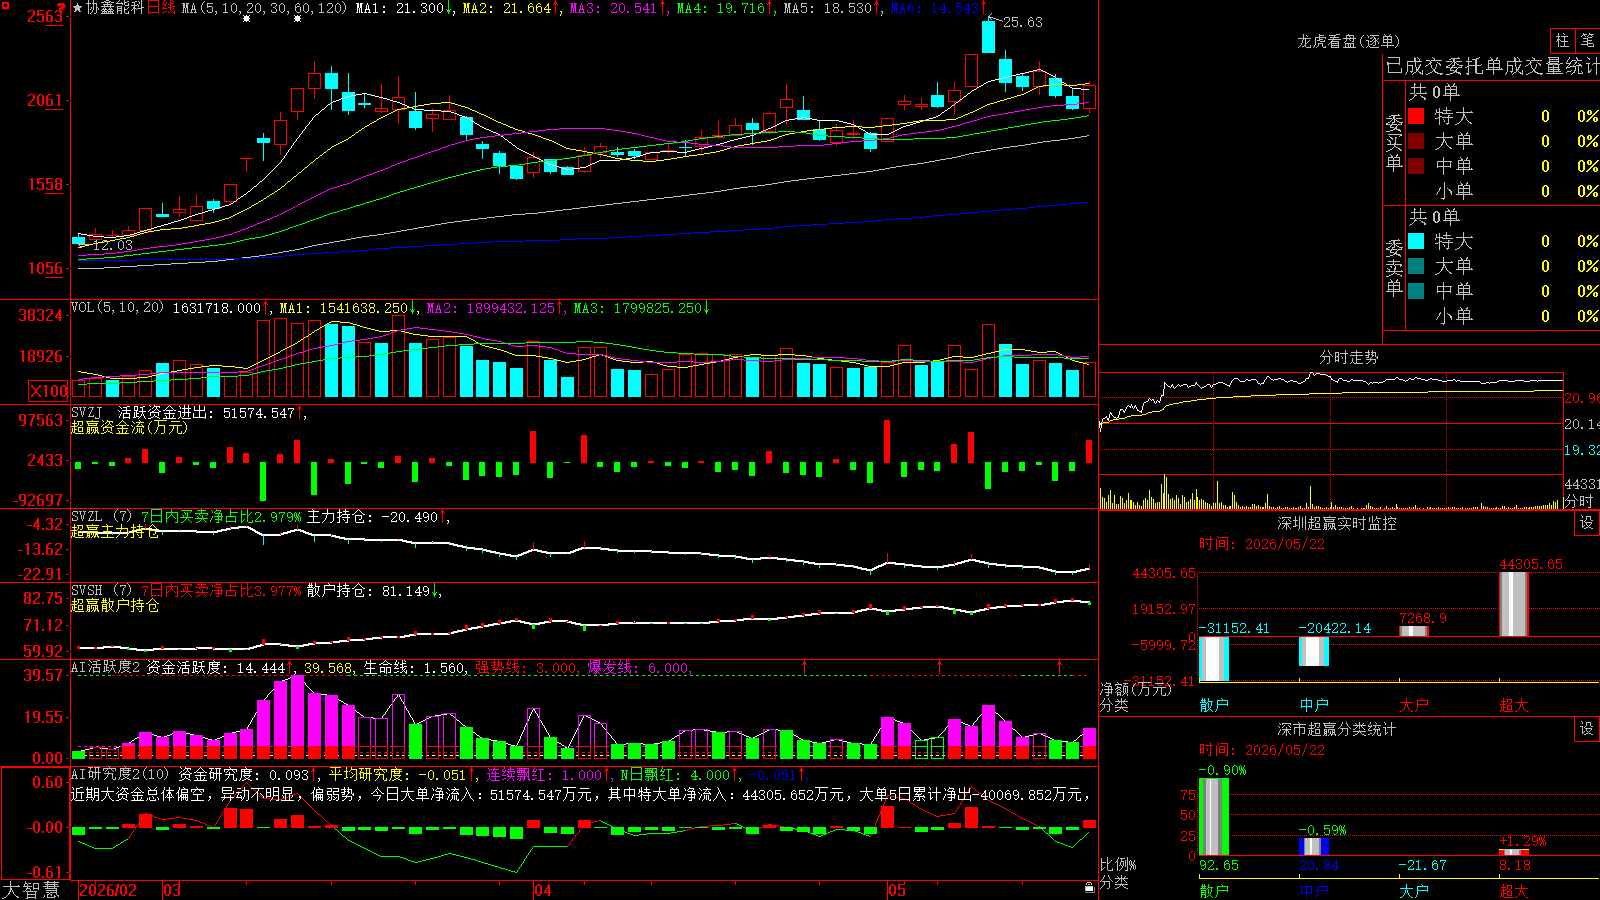The width and height of the screenshot is (1600, 900).
Task: Click the MA2: 21.664 value in the chart header
Action: tap(507, 8)
